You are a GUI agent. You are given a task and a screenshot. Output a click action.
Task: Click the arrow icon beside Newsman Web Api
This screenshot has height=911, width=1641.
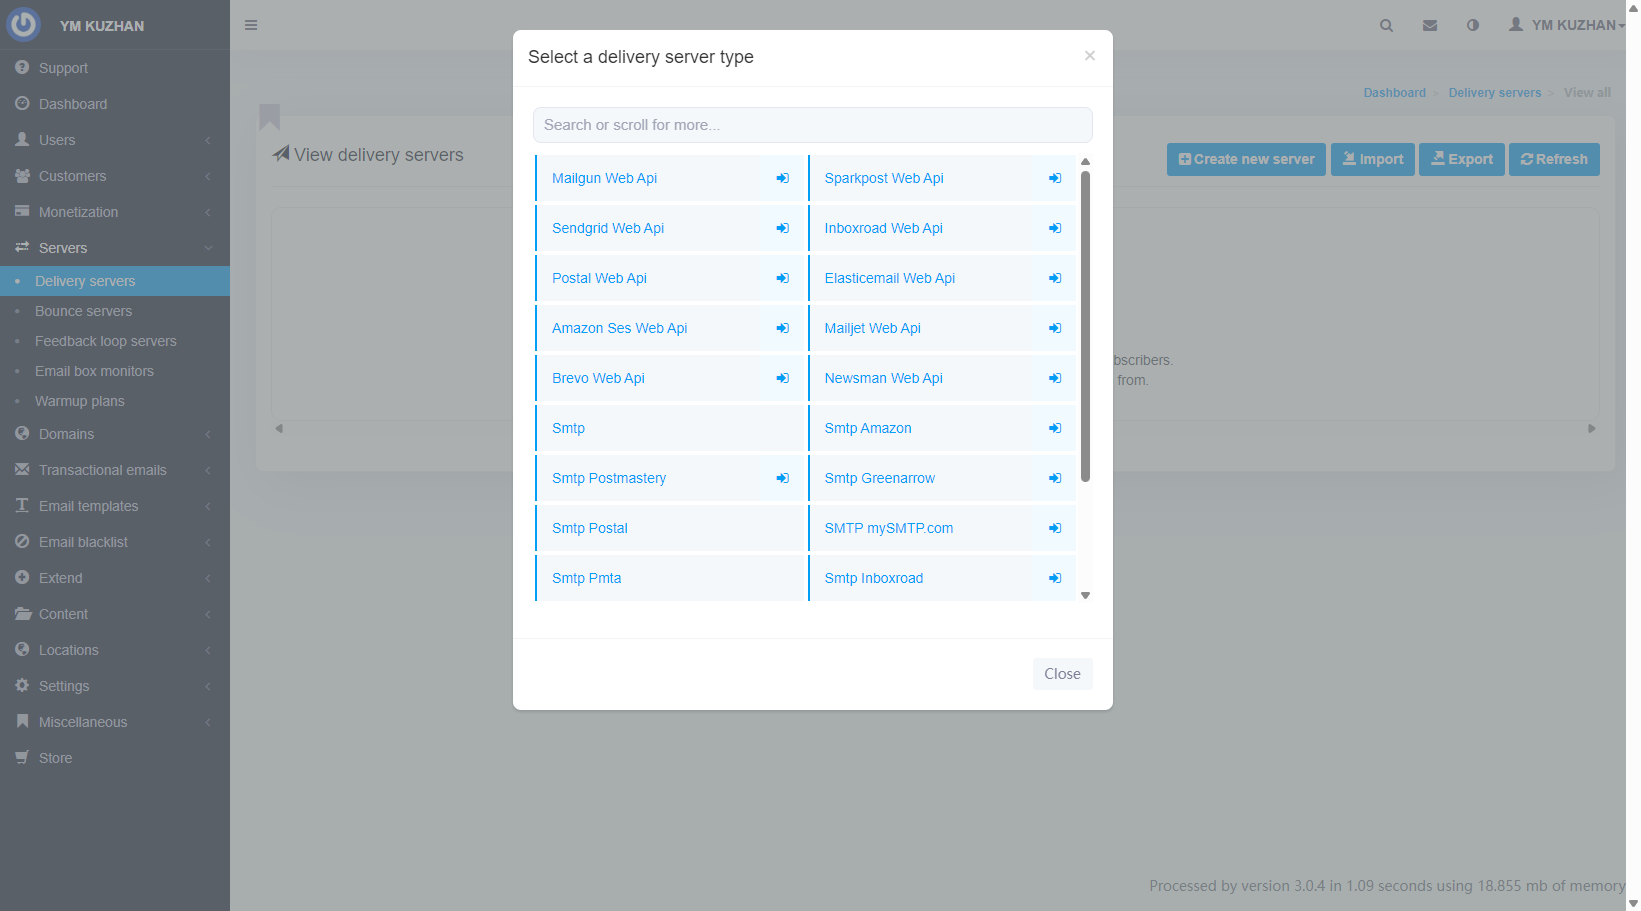[x=1055, y=378]
